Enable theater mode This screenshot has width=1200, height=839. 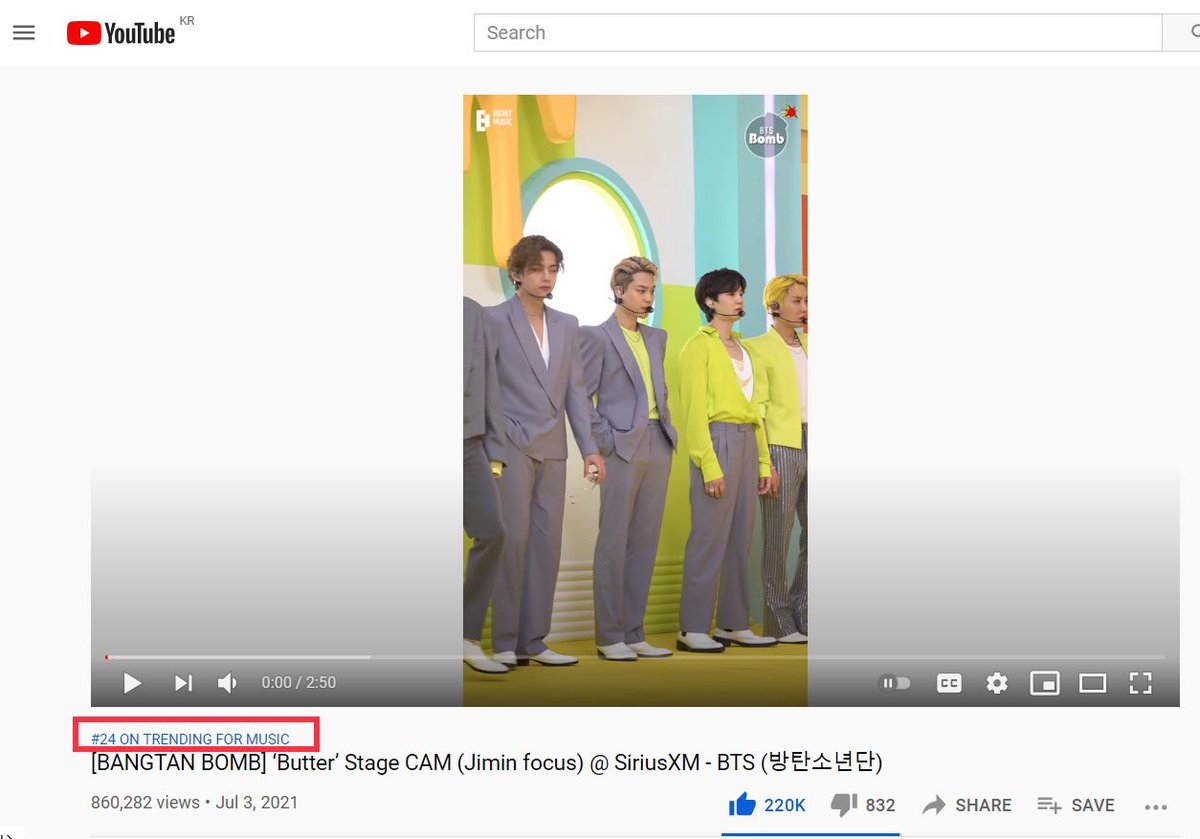pyautogui.click(x=1092, y=683)
